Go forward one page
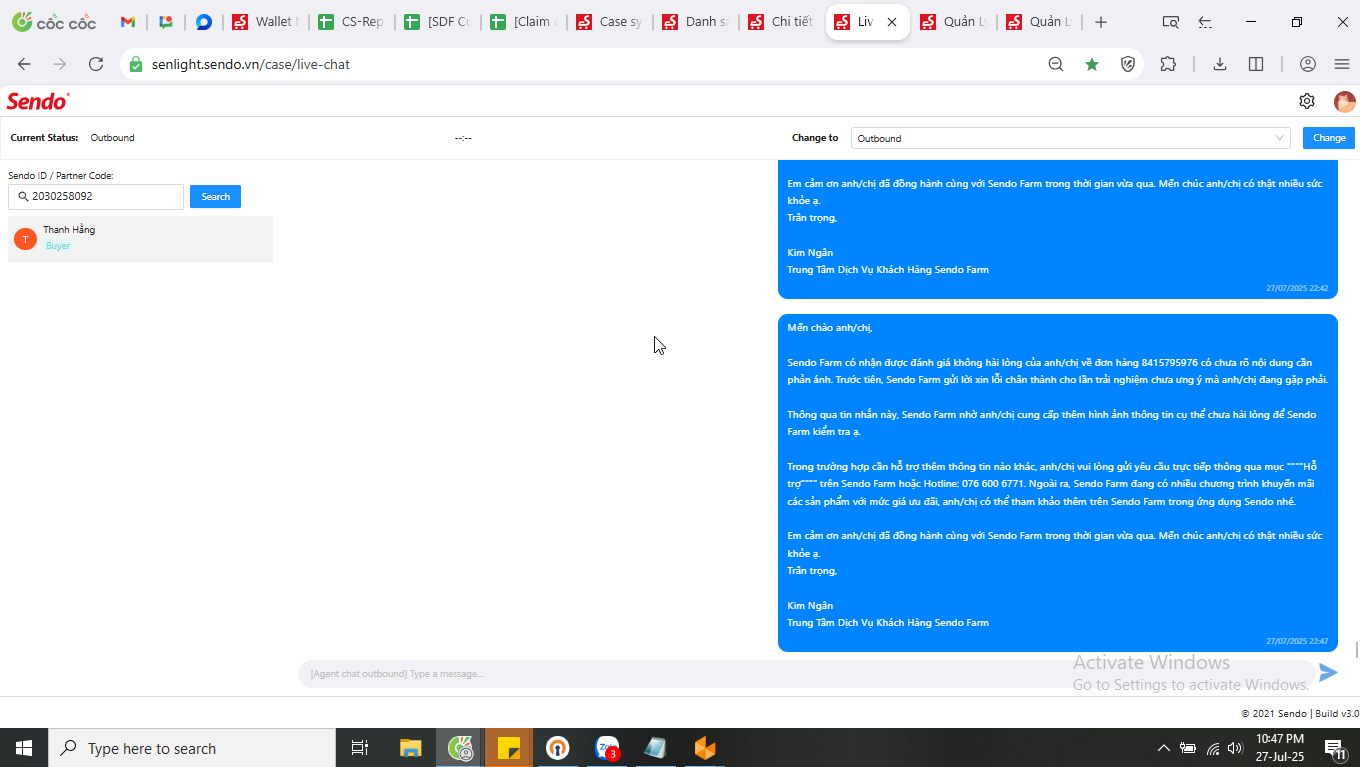Screen dimensions: 1360x767 tap(60, 64)
